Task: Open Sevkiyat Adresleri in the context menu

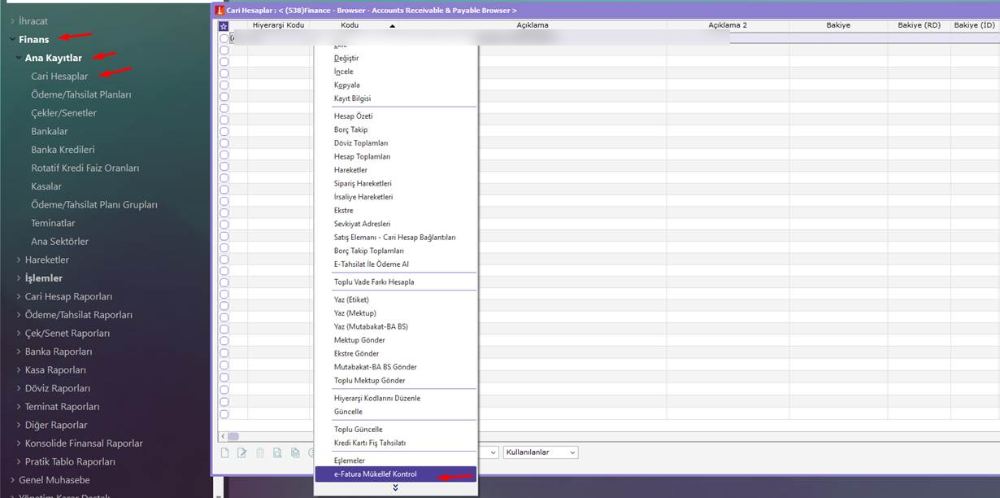Action: pyautogui.click(x=362, y=224)
